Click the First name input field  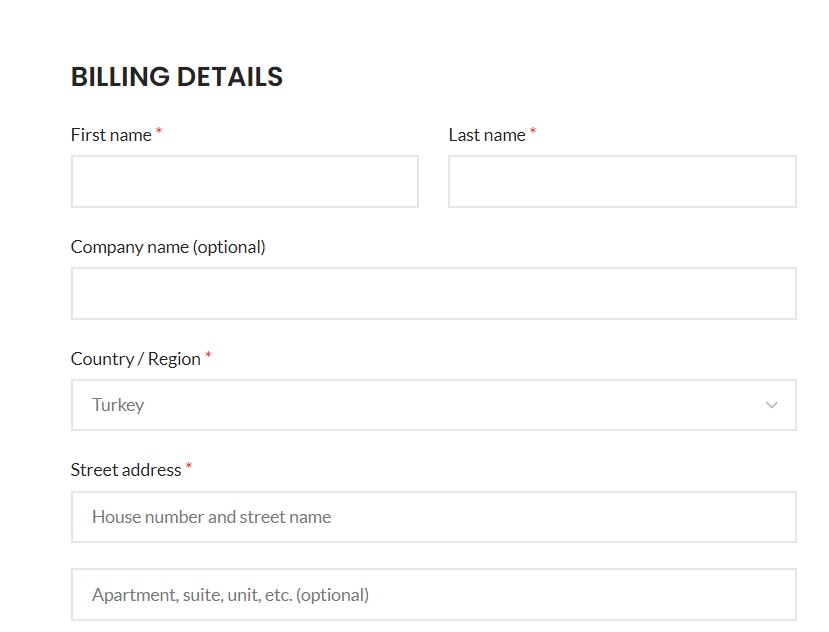point(245,181)
